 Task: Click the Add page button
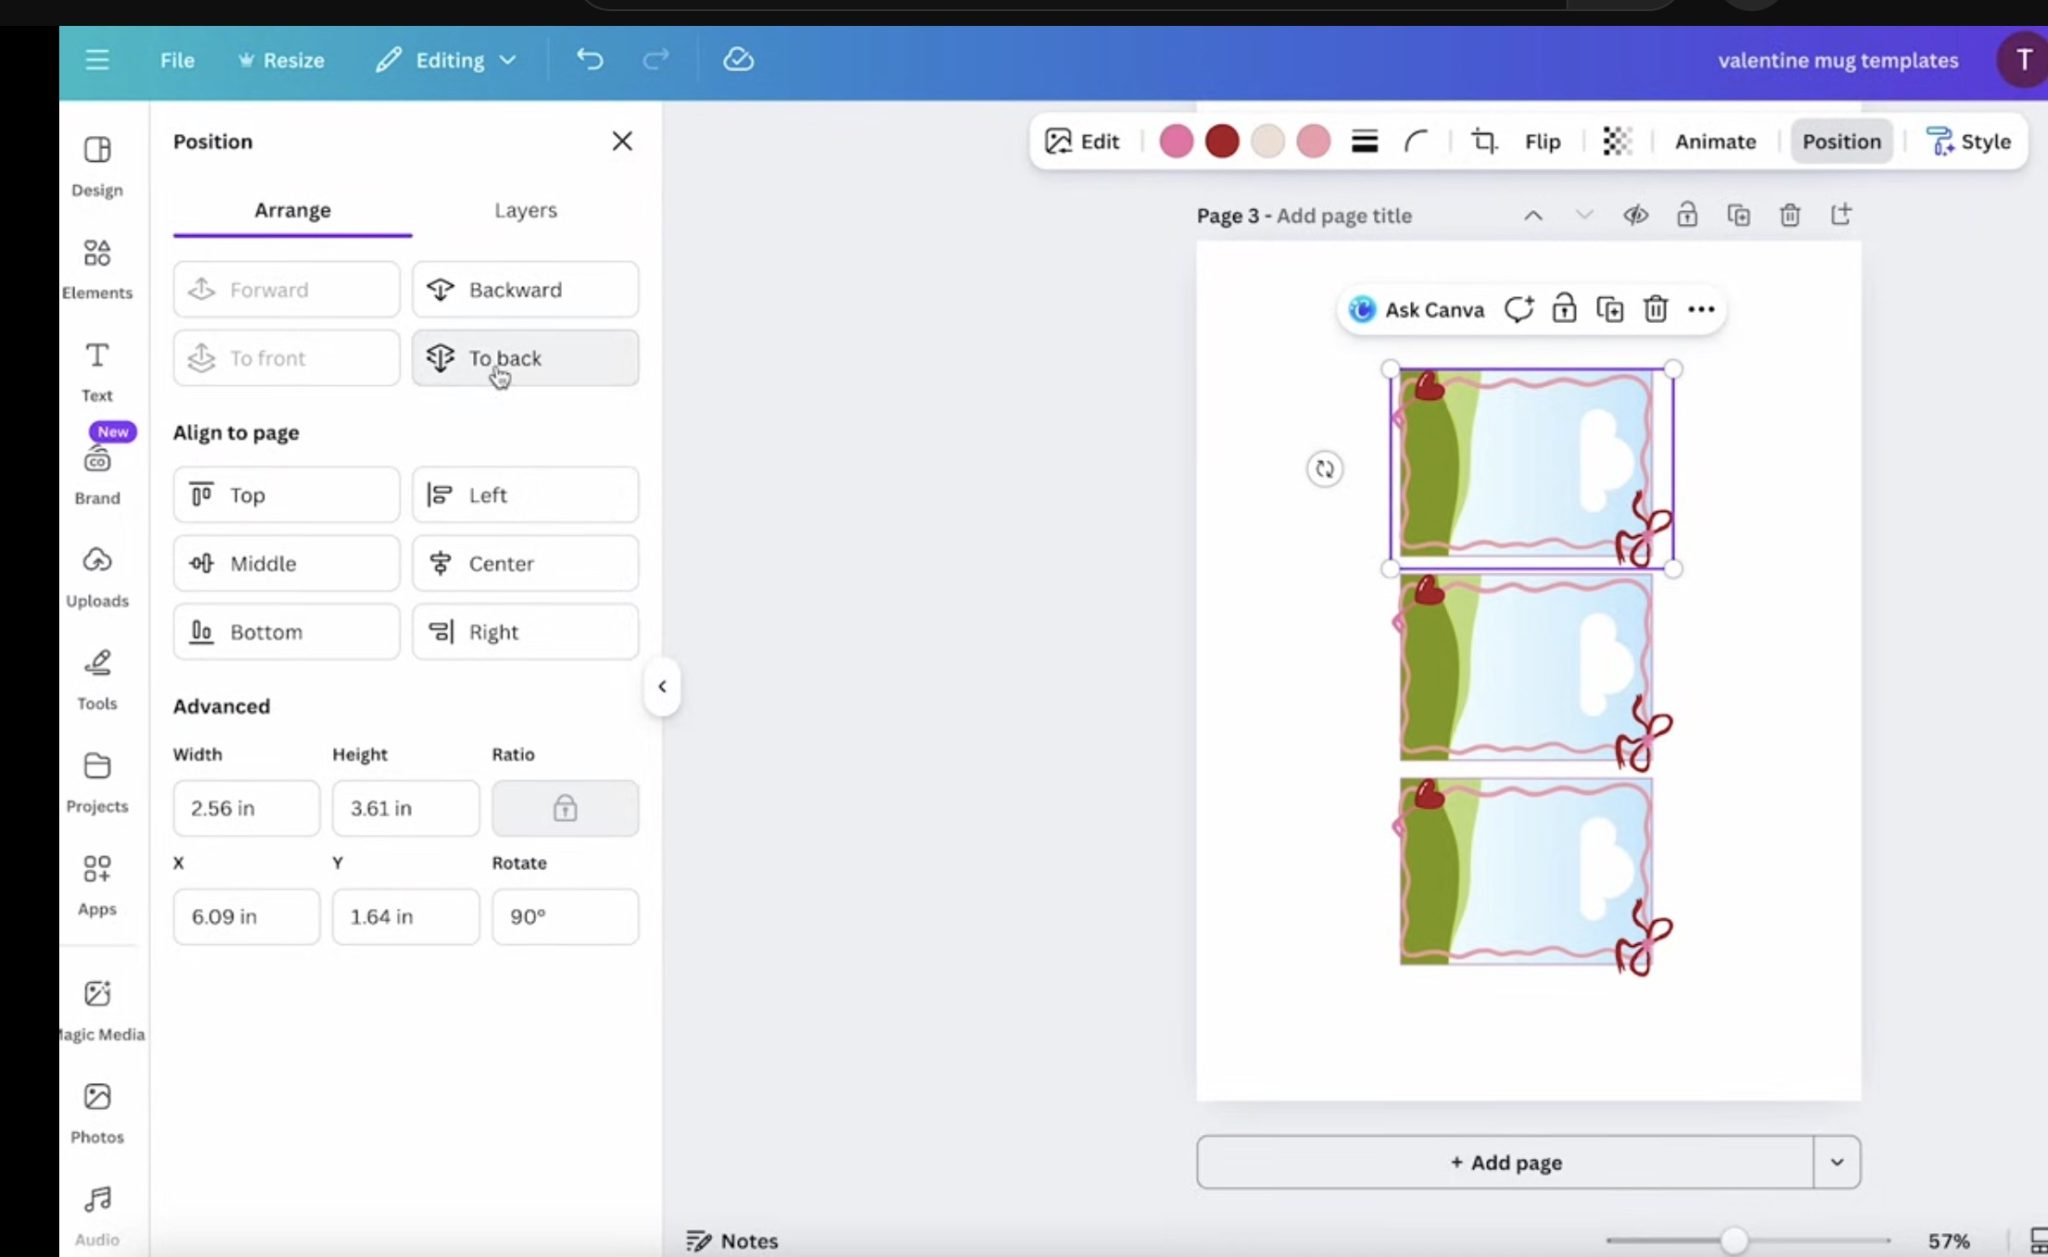(x=1505, y=1162)
